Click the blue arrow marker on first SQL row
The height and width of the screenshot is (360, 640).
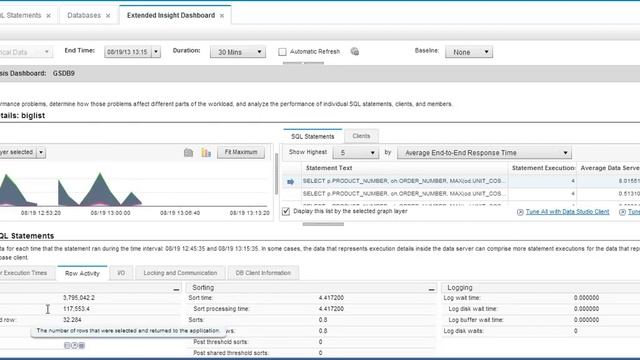click(291, 182)
